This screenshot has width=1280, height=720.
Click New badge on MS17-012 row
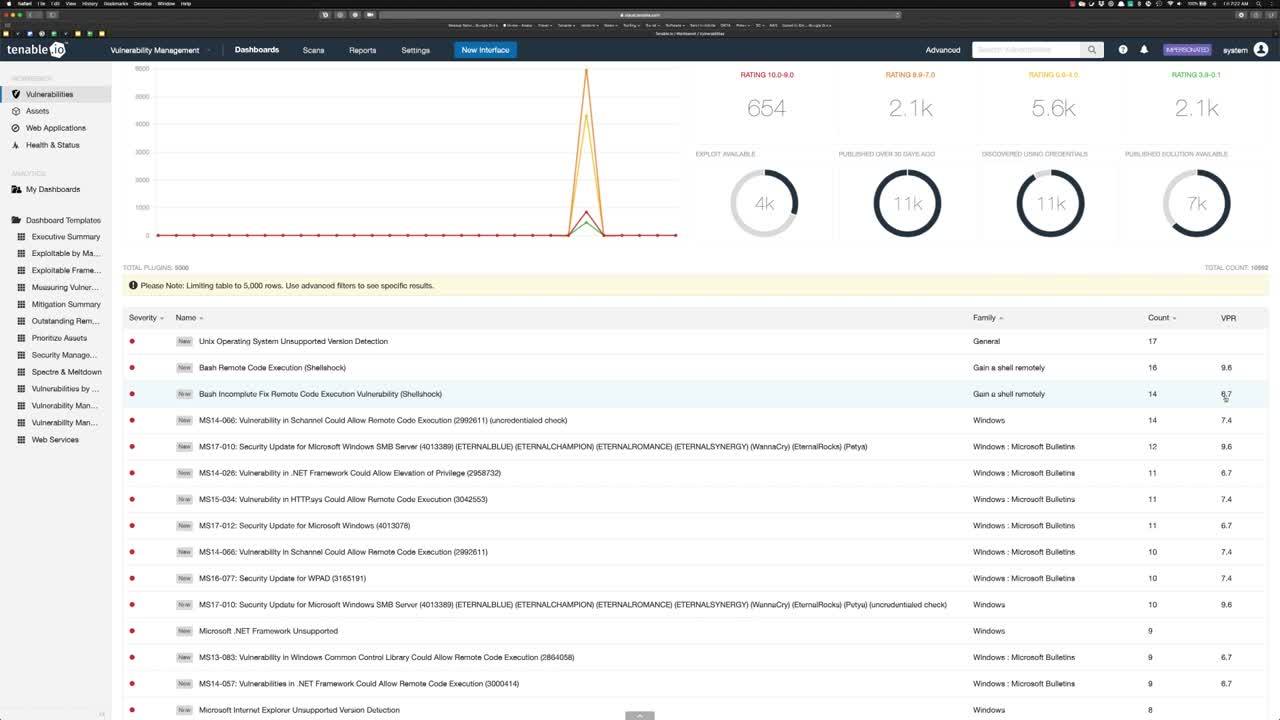(184, 526)
